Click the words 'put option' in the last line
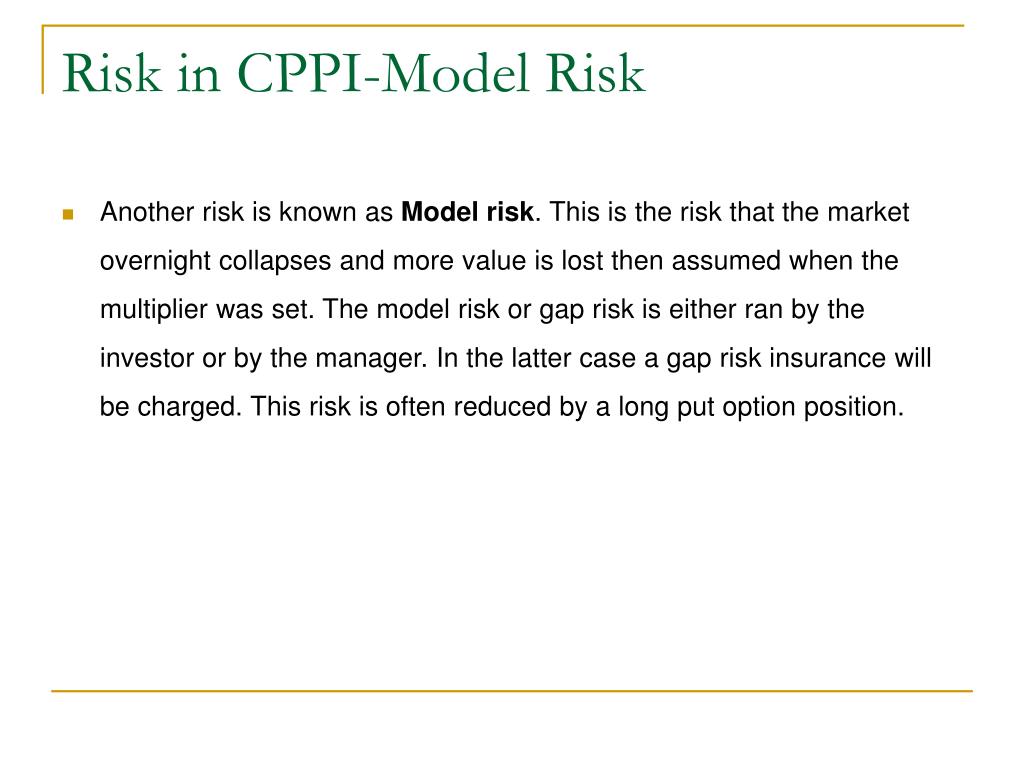The width and height of the screenshot is (1024, 768). coord(736,408)
